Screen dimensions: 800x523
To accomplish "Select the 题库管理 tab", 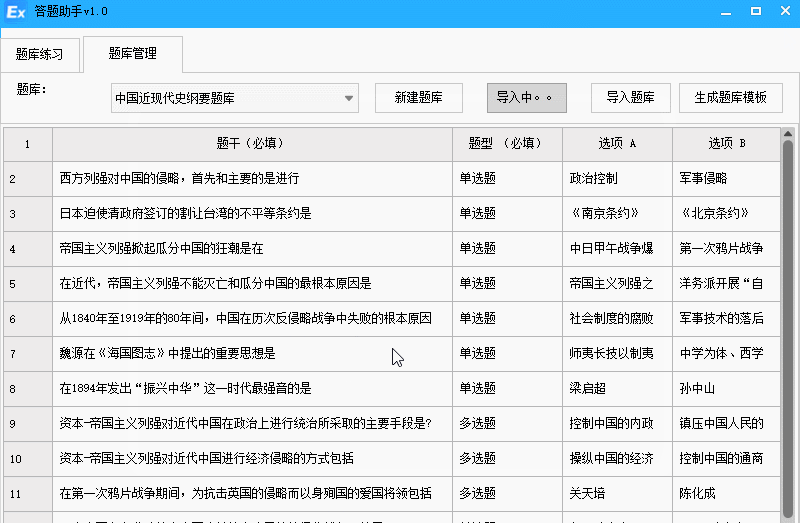I will [x=132, y=53].
